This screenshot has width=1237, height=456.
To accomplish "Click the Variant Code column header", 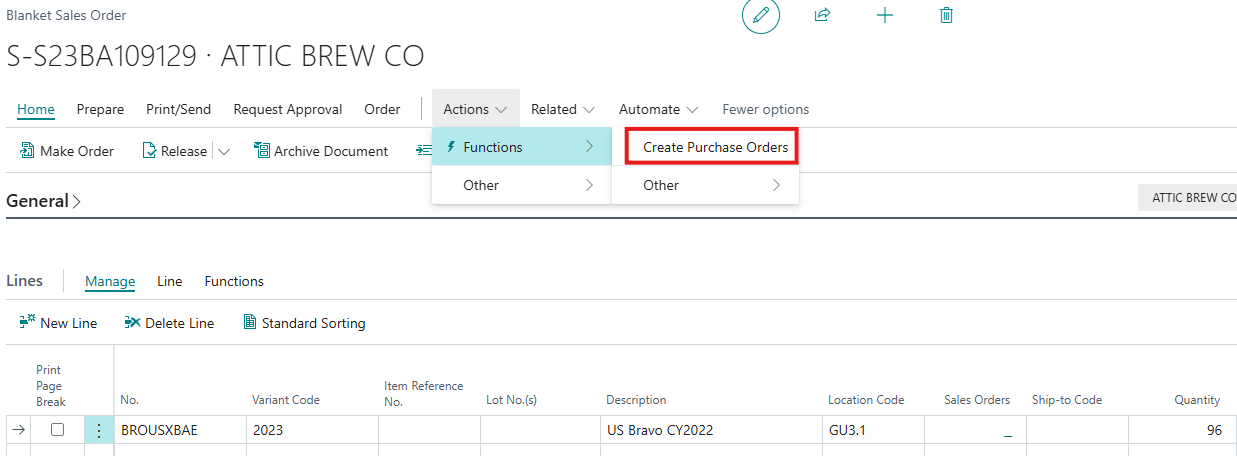I will click(x=286, y=400).
